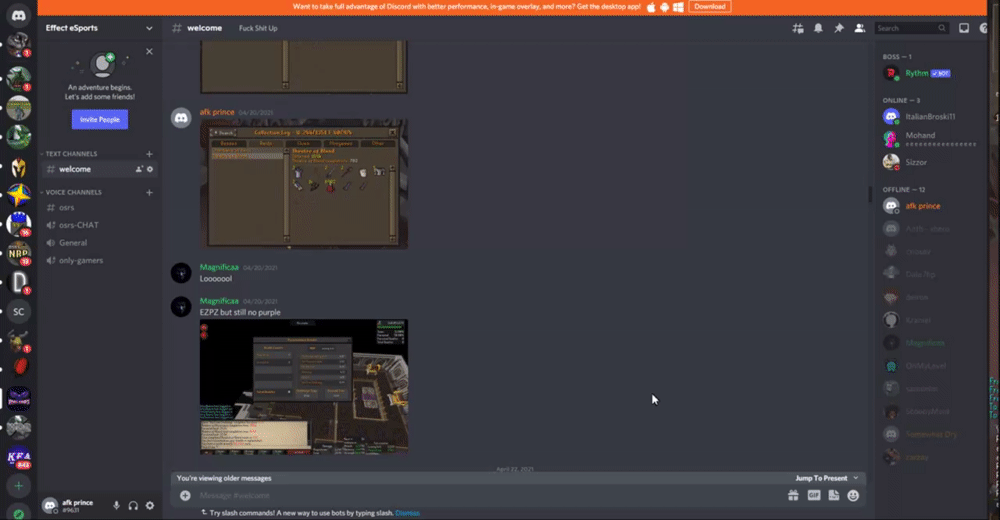Toggle microphone mute
The width and height of the screenshot is (1000, 520).
(x=116, y=506)
